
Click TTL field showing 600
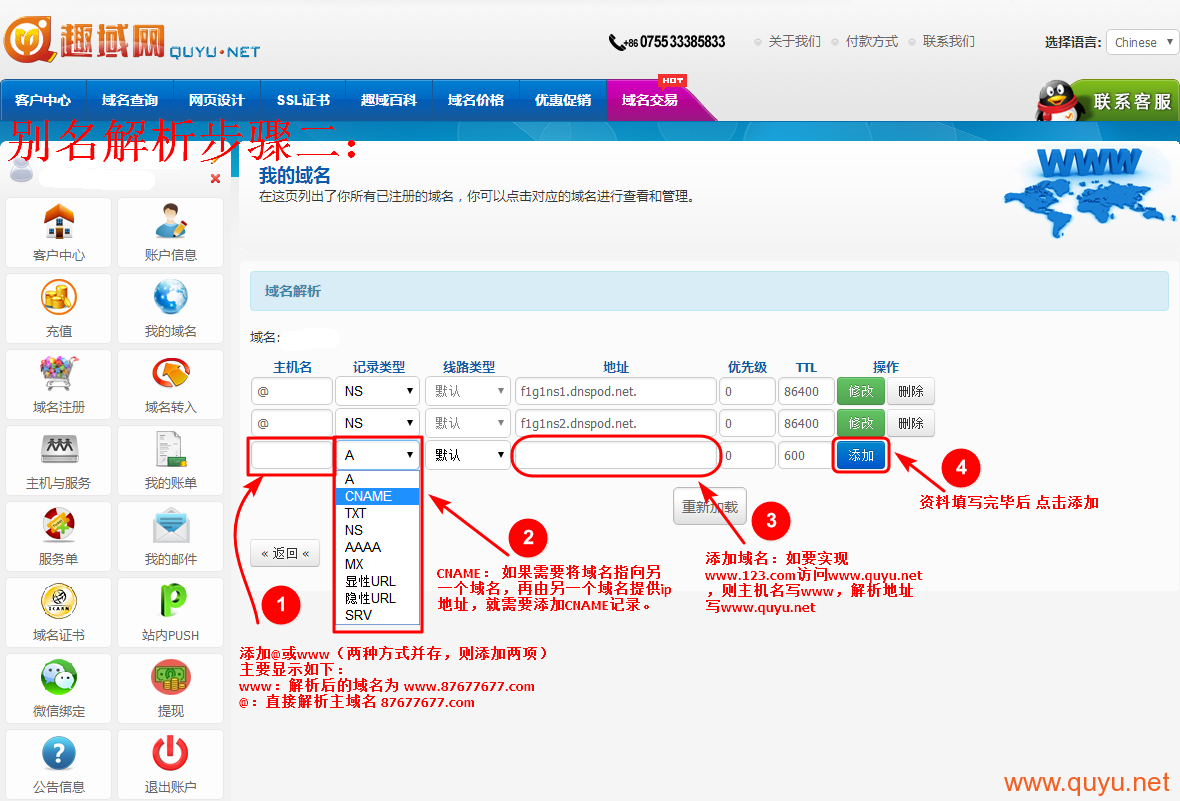(x=806, y=455)
